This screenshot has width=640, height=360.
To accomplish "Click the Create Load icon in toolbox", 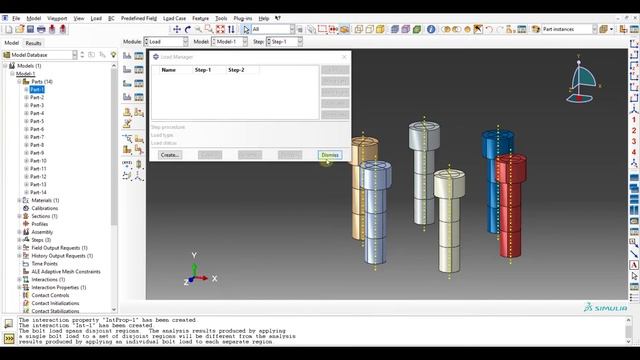I will coord(127,56).
